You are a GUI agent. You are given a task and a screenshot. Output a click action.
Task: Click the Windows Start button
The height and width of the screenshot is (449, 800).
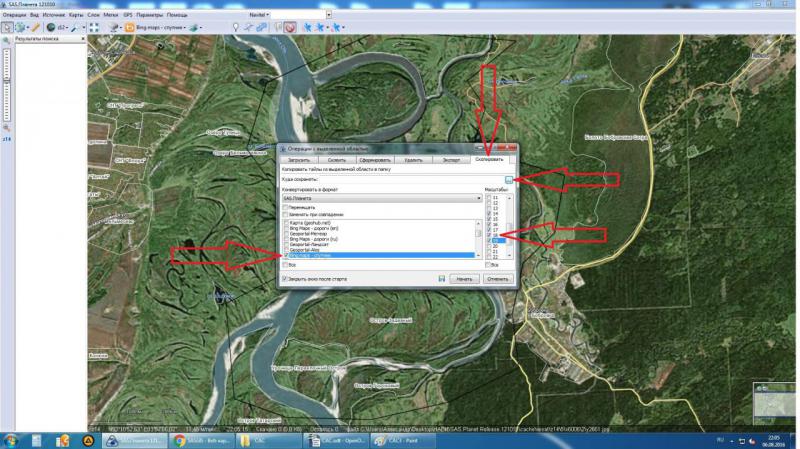(x=12, y=439)
